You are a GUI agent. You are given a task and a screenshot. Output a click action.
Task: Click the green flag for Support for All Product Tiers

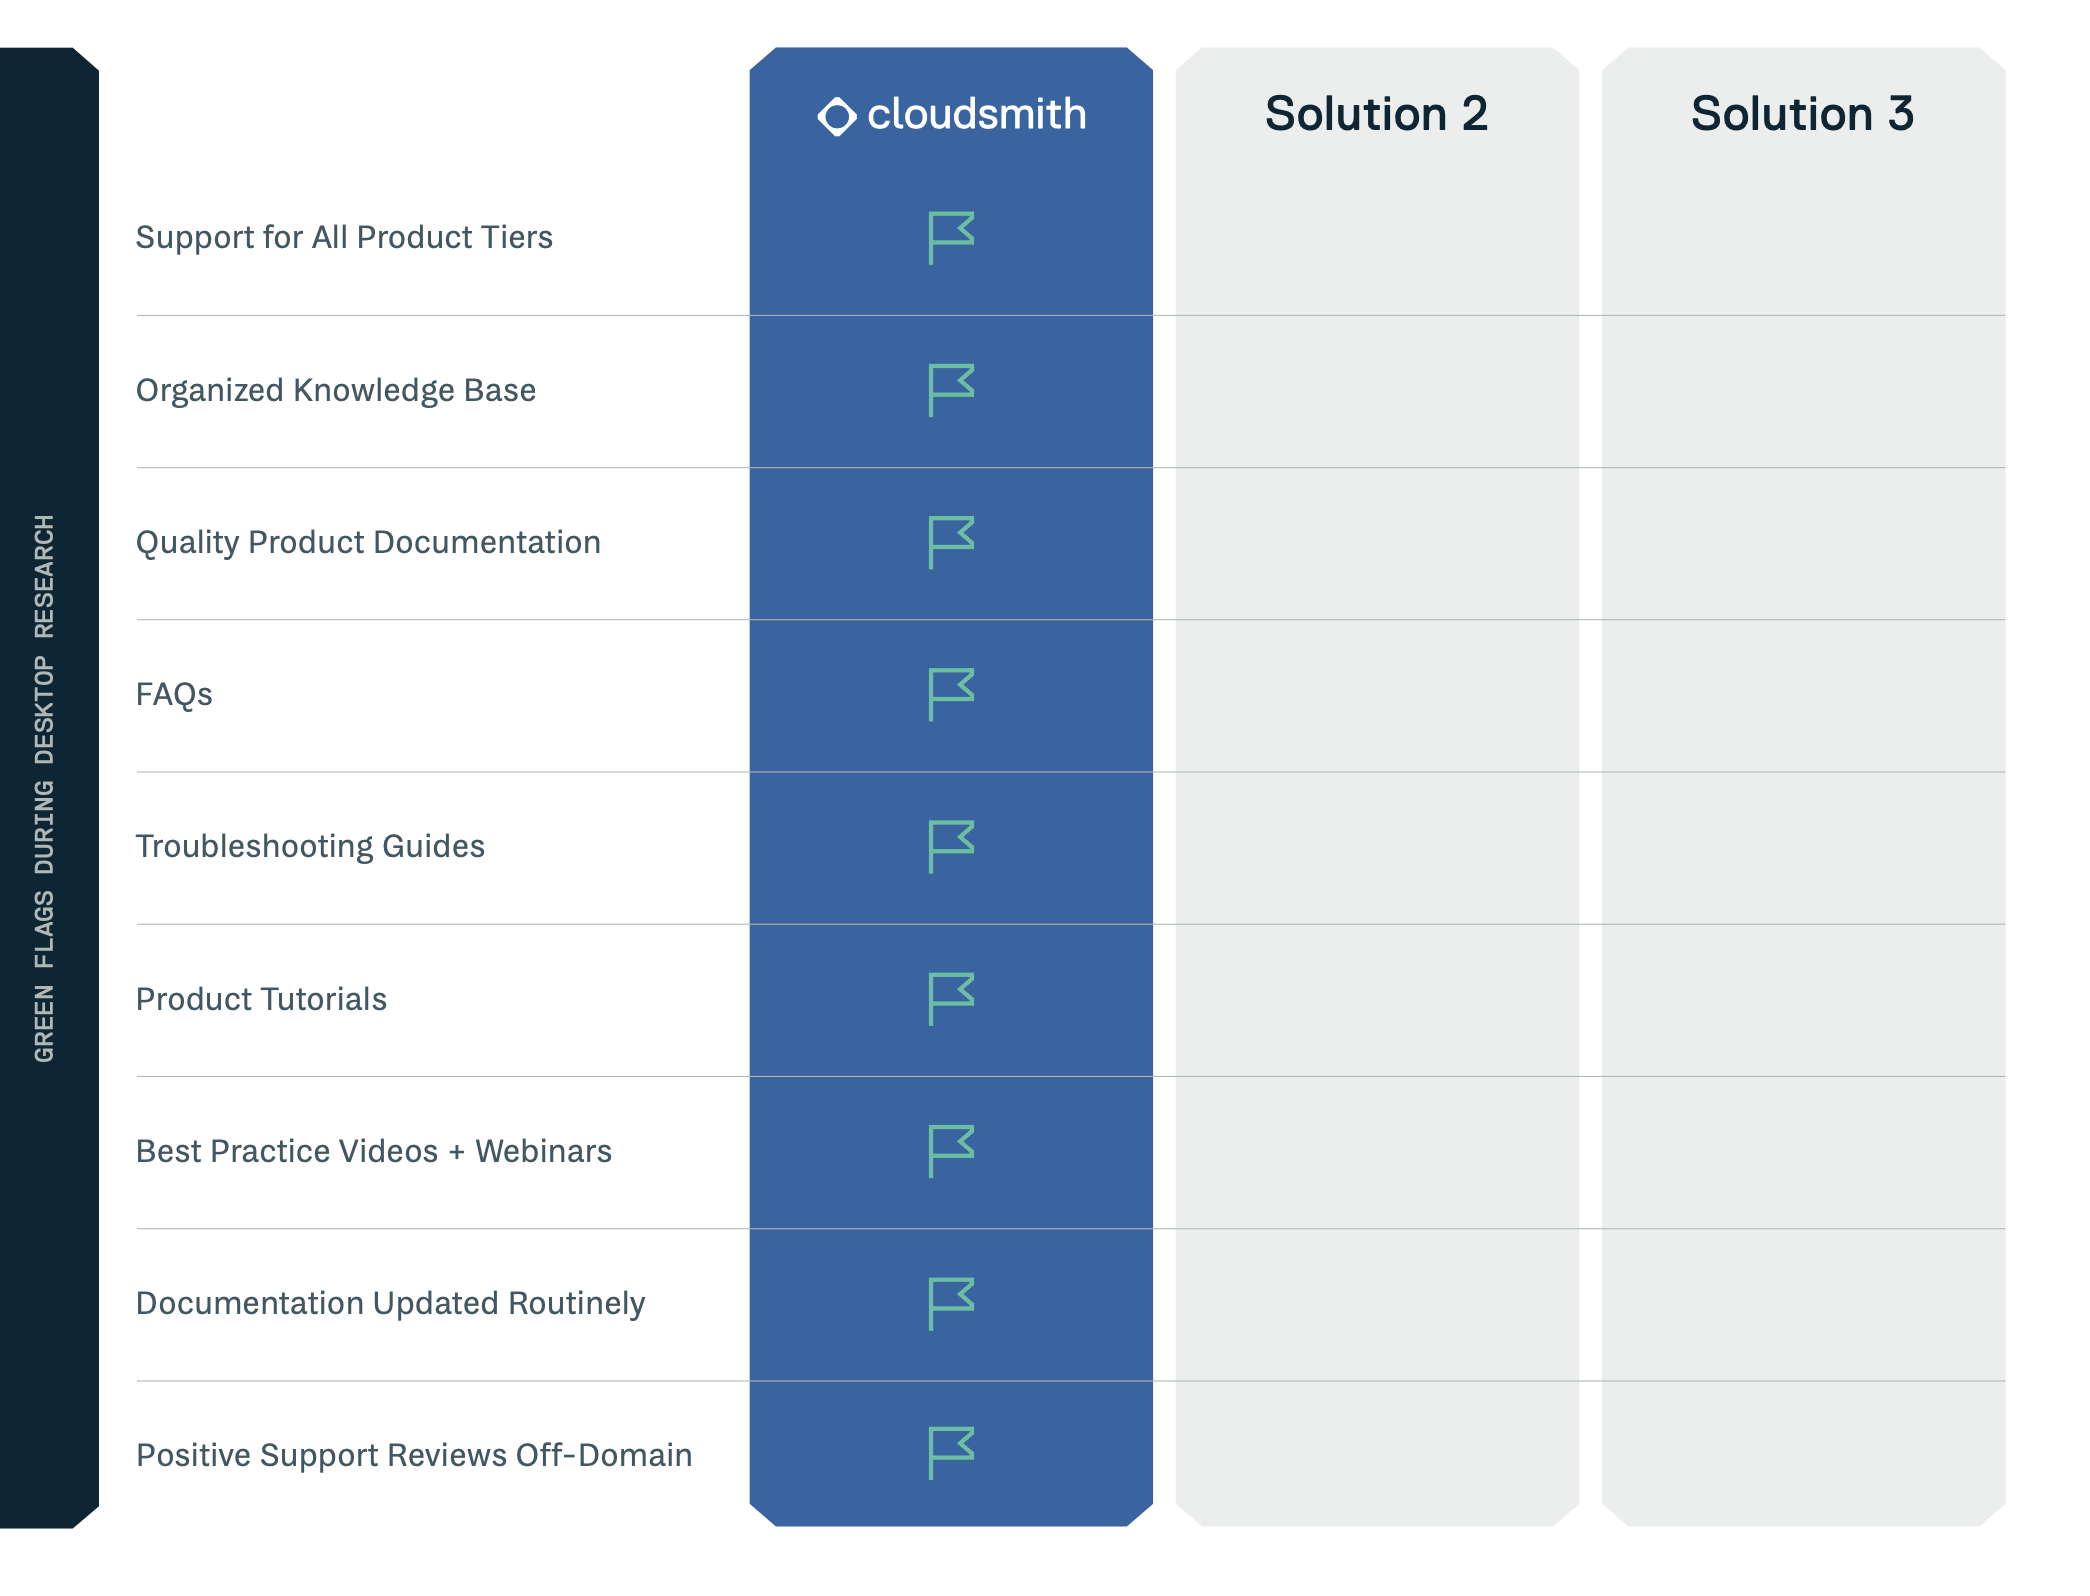point(951,238)
